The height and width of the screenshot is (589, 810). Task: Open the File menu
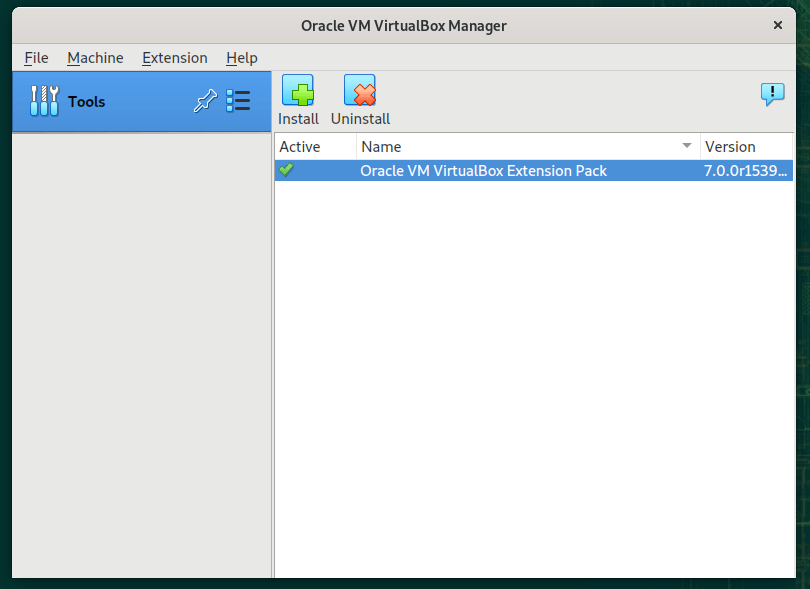coord(36,58)
